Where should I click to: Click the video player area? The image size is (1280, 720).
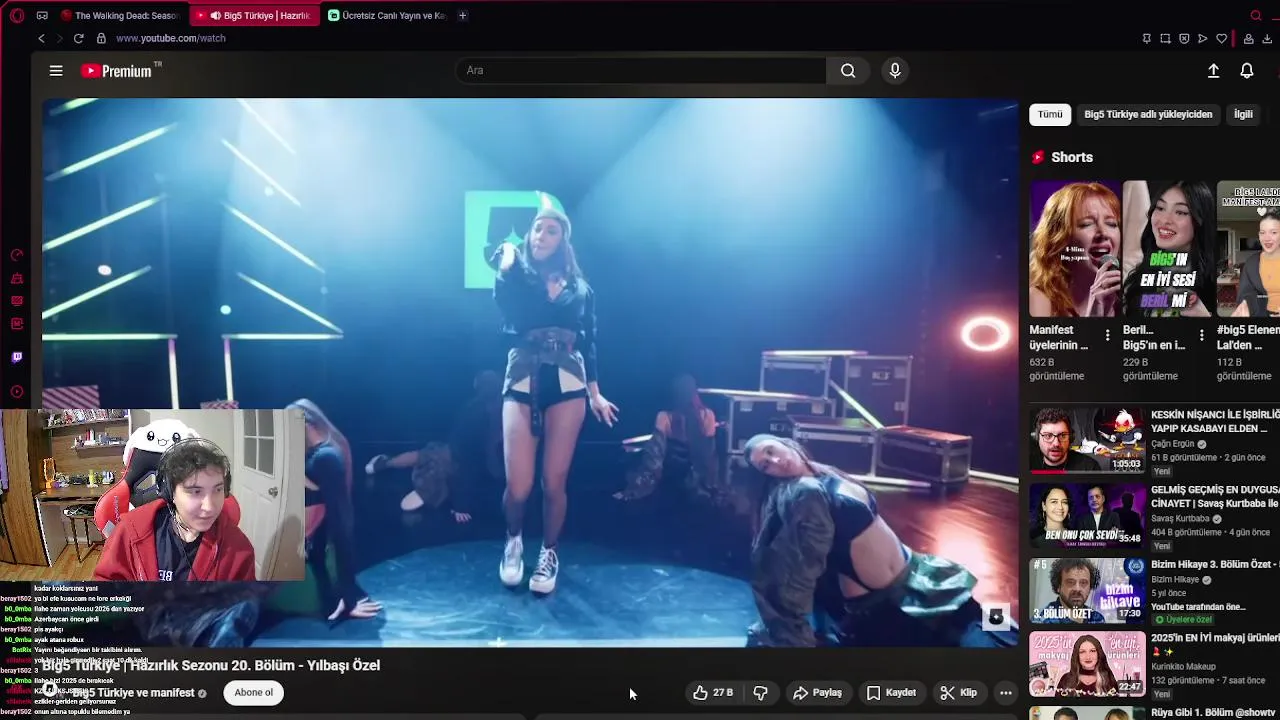pos(530,372)
